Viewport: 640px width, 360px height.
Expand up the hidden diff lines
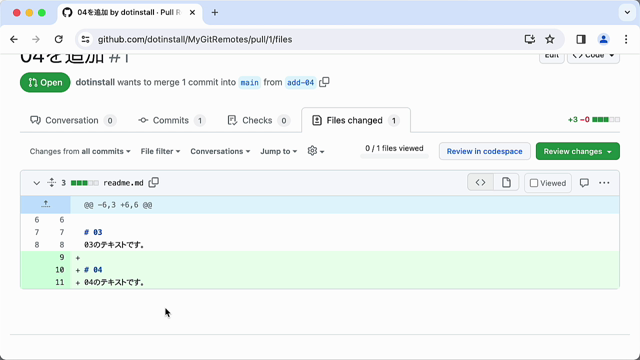pyautogui.click(x=45, y=204)
